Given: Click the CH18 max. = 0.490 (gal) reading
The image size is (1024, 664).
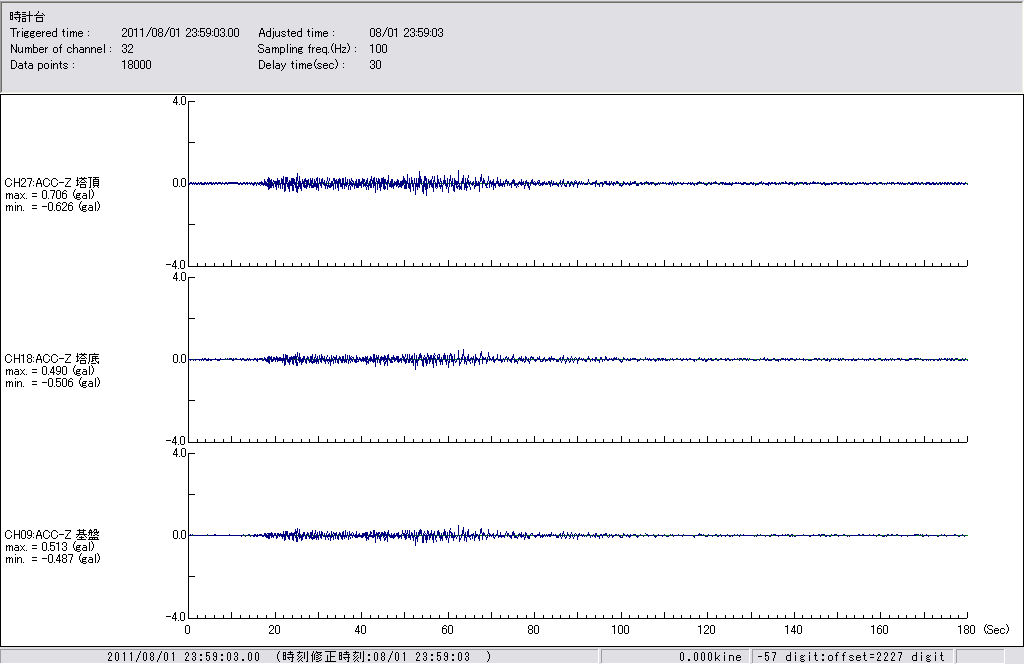Looking at the screenshot, I should click(49, 371).
